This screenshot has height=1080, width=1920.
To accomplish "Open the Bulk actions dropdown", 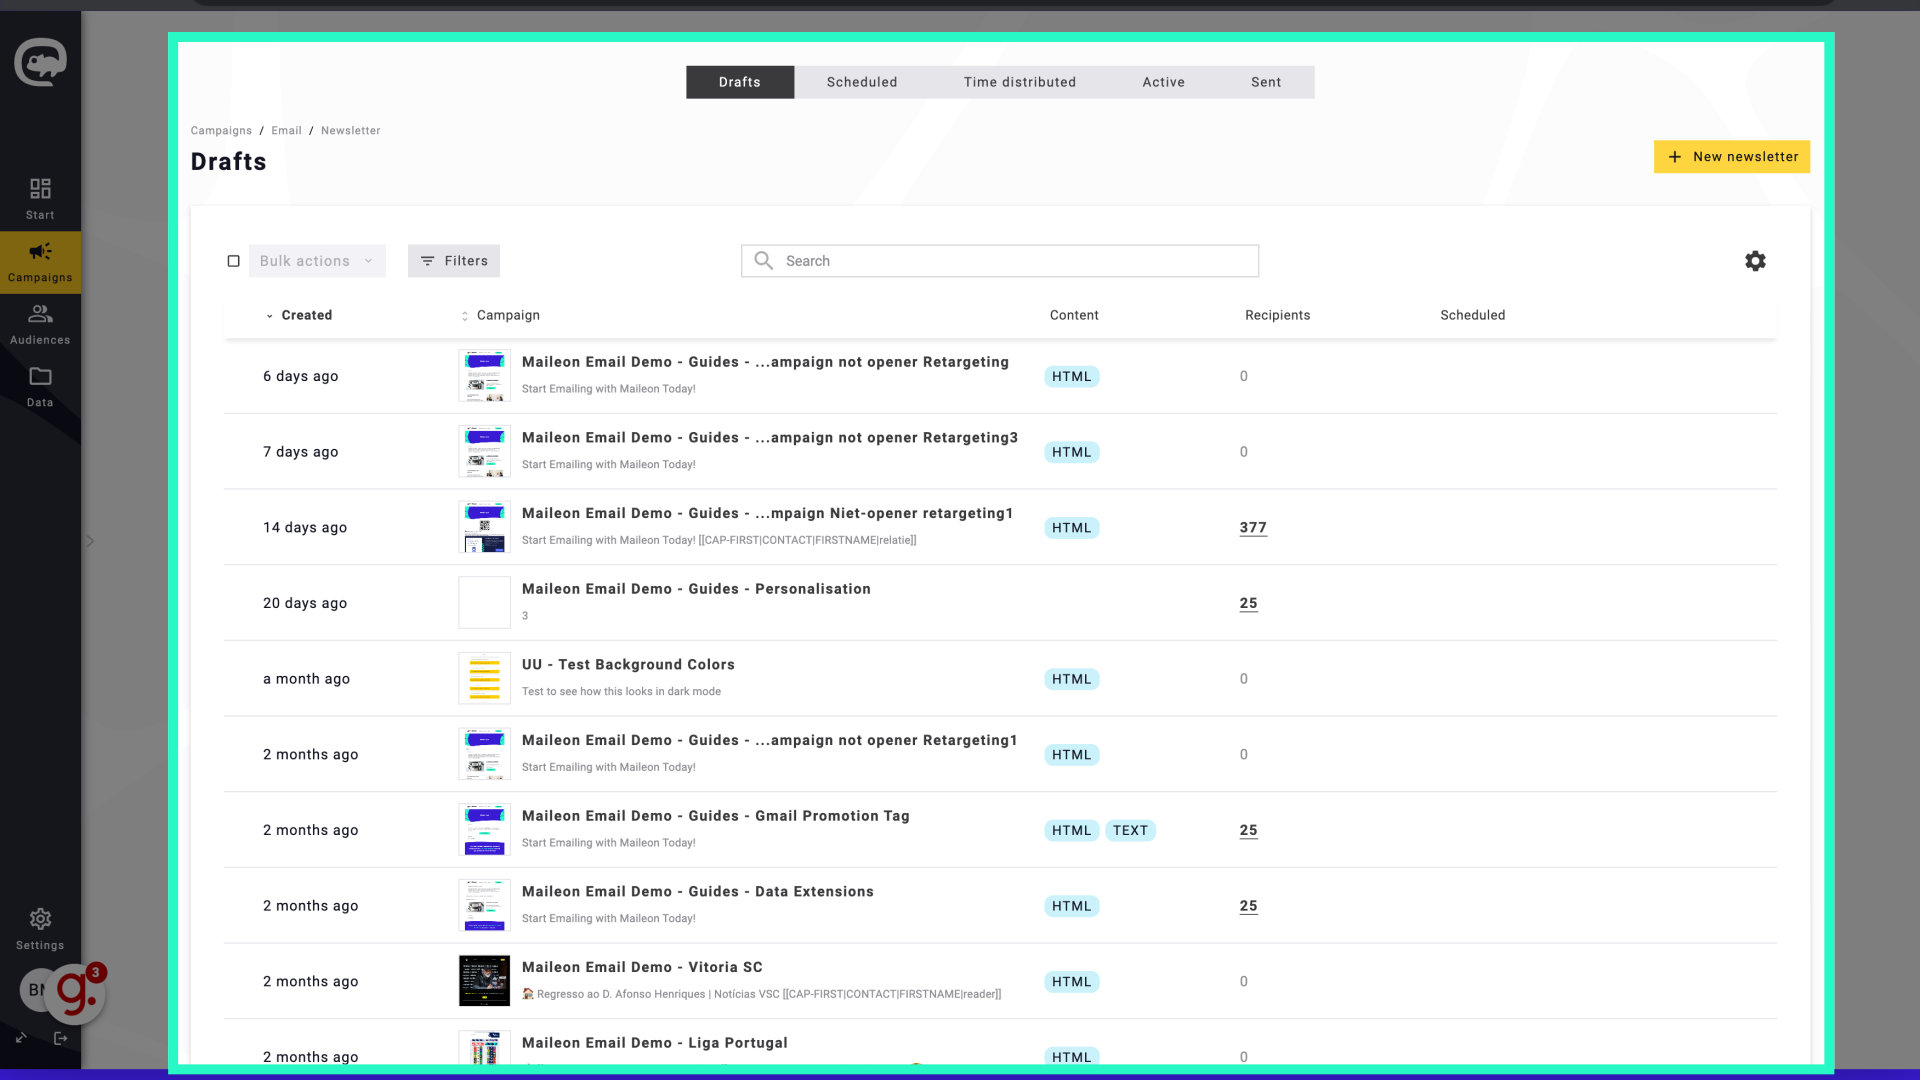I will pos(317,261).
